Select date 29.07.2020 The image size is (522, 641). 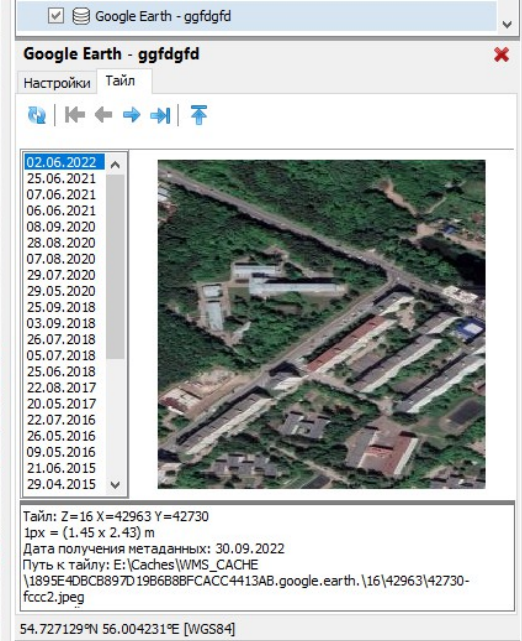pos(61,275)
